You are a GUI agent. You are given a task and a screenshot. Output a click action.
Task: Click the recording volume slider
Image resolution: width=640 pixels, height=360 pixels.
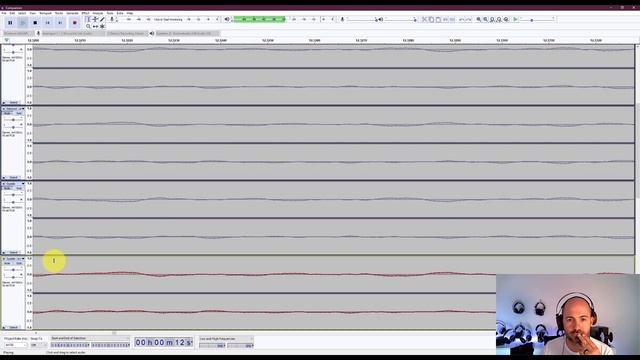[x=362, y=19]
